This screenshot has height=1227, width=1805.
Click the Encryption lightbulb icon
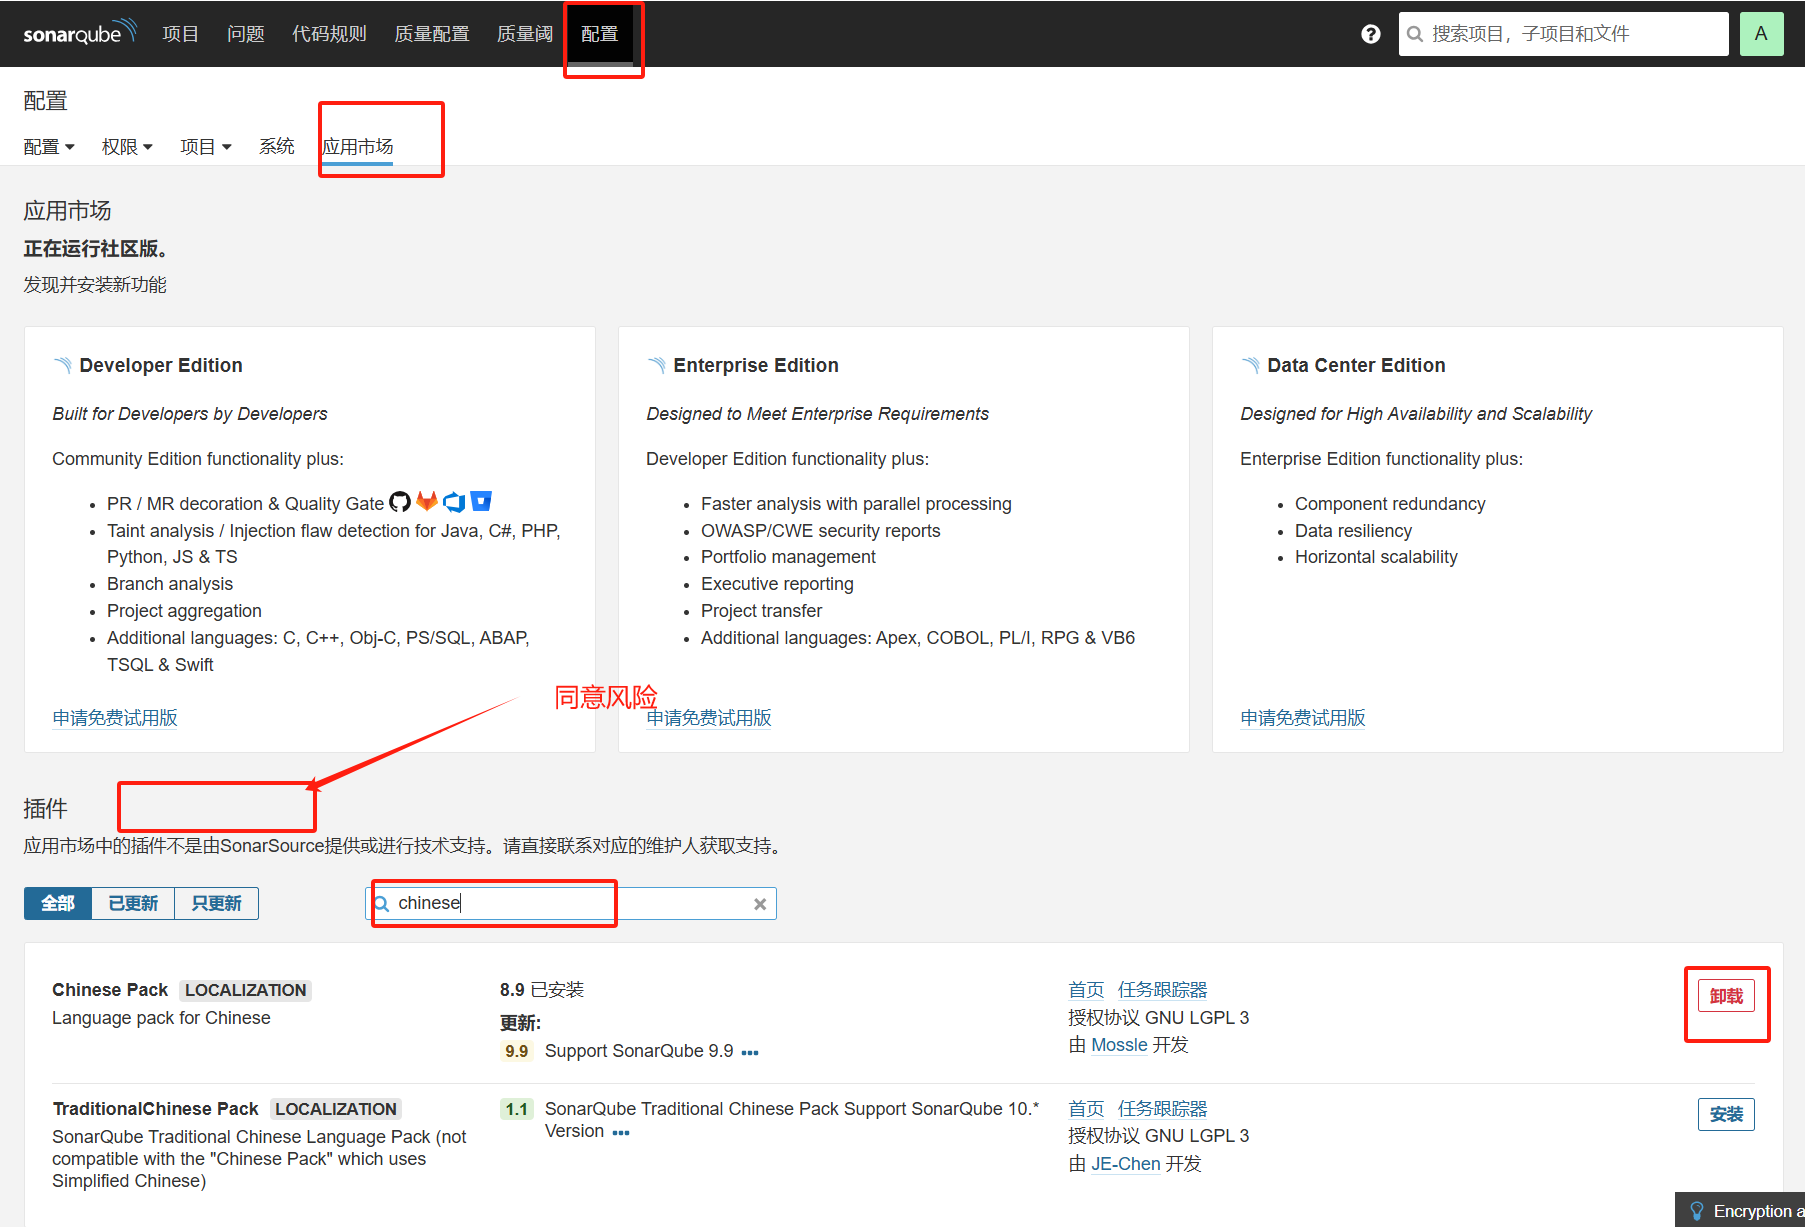pyautogui.click(x=1697, y=1211)
